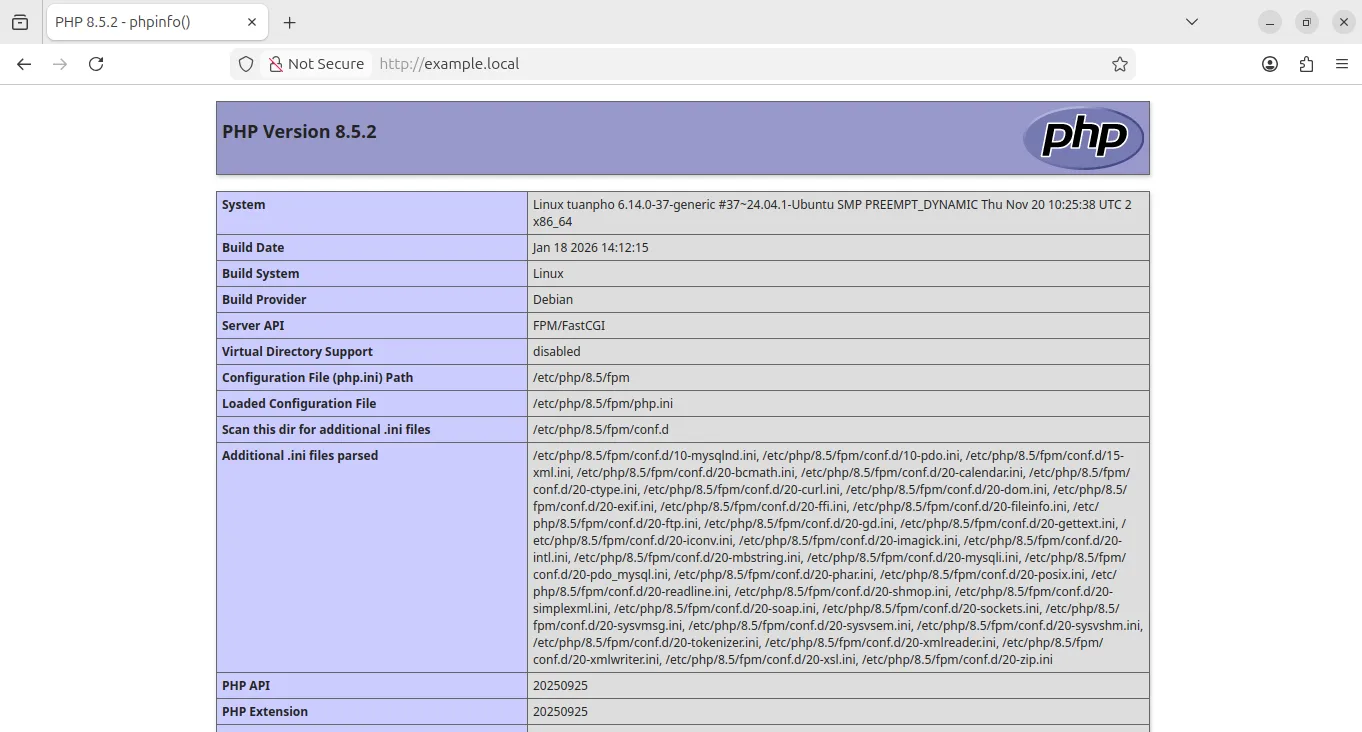Click the PHP elephant logo image
The image size is (1362, 732).
tap(1083, 137)
